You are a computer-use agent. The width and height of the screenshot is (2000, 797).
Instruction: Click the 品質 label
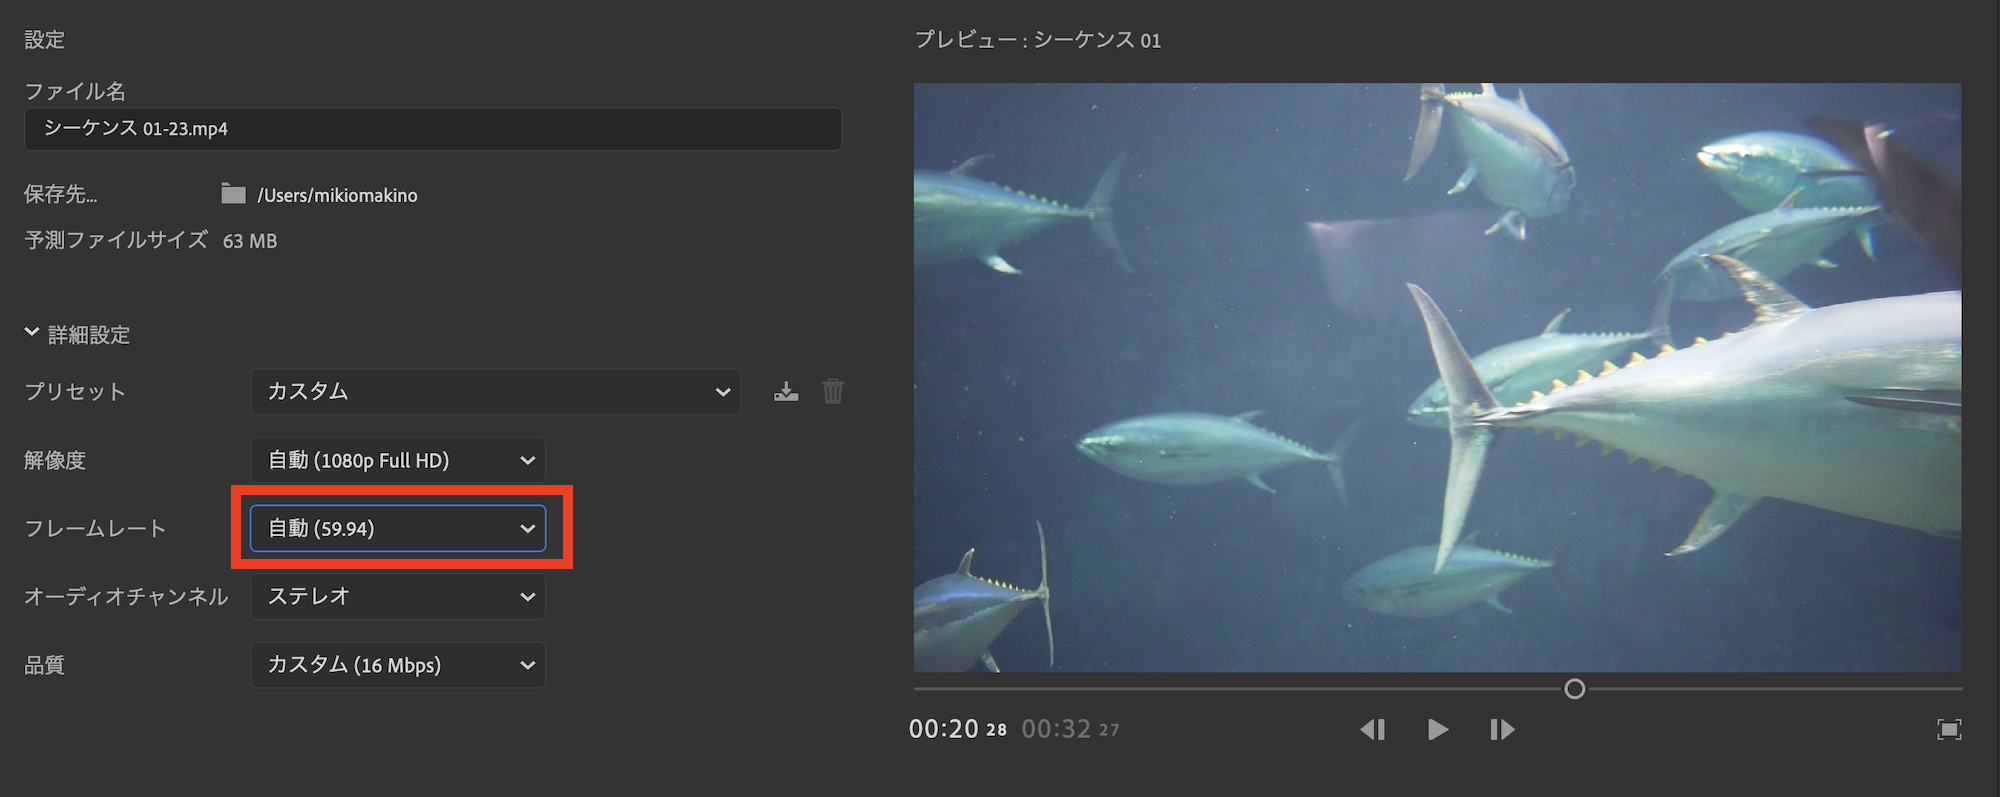(45, 665)
